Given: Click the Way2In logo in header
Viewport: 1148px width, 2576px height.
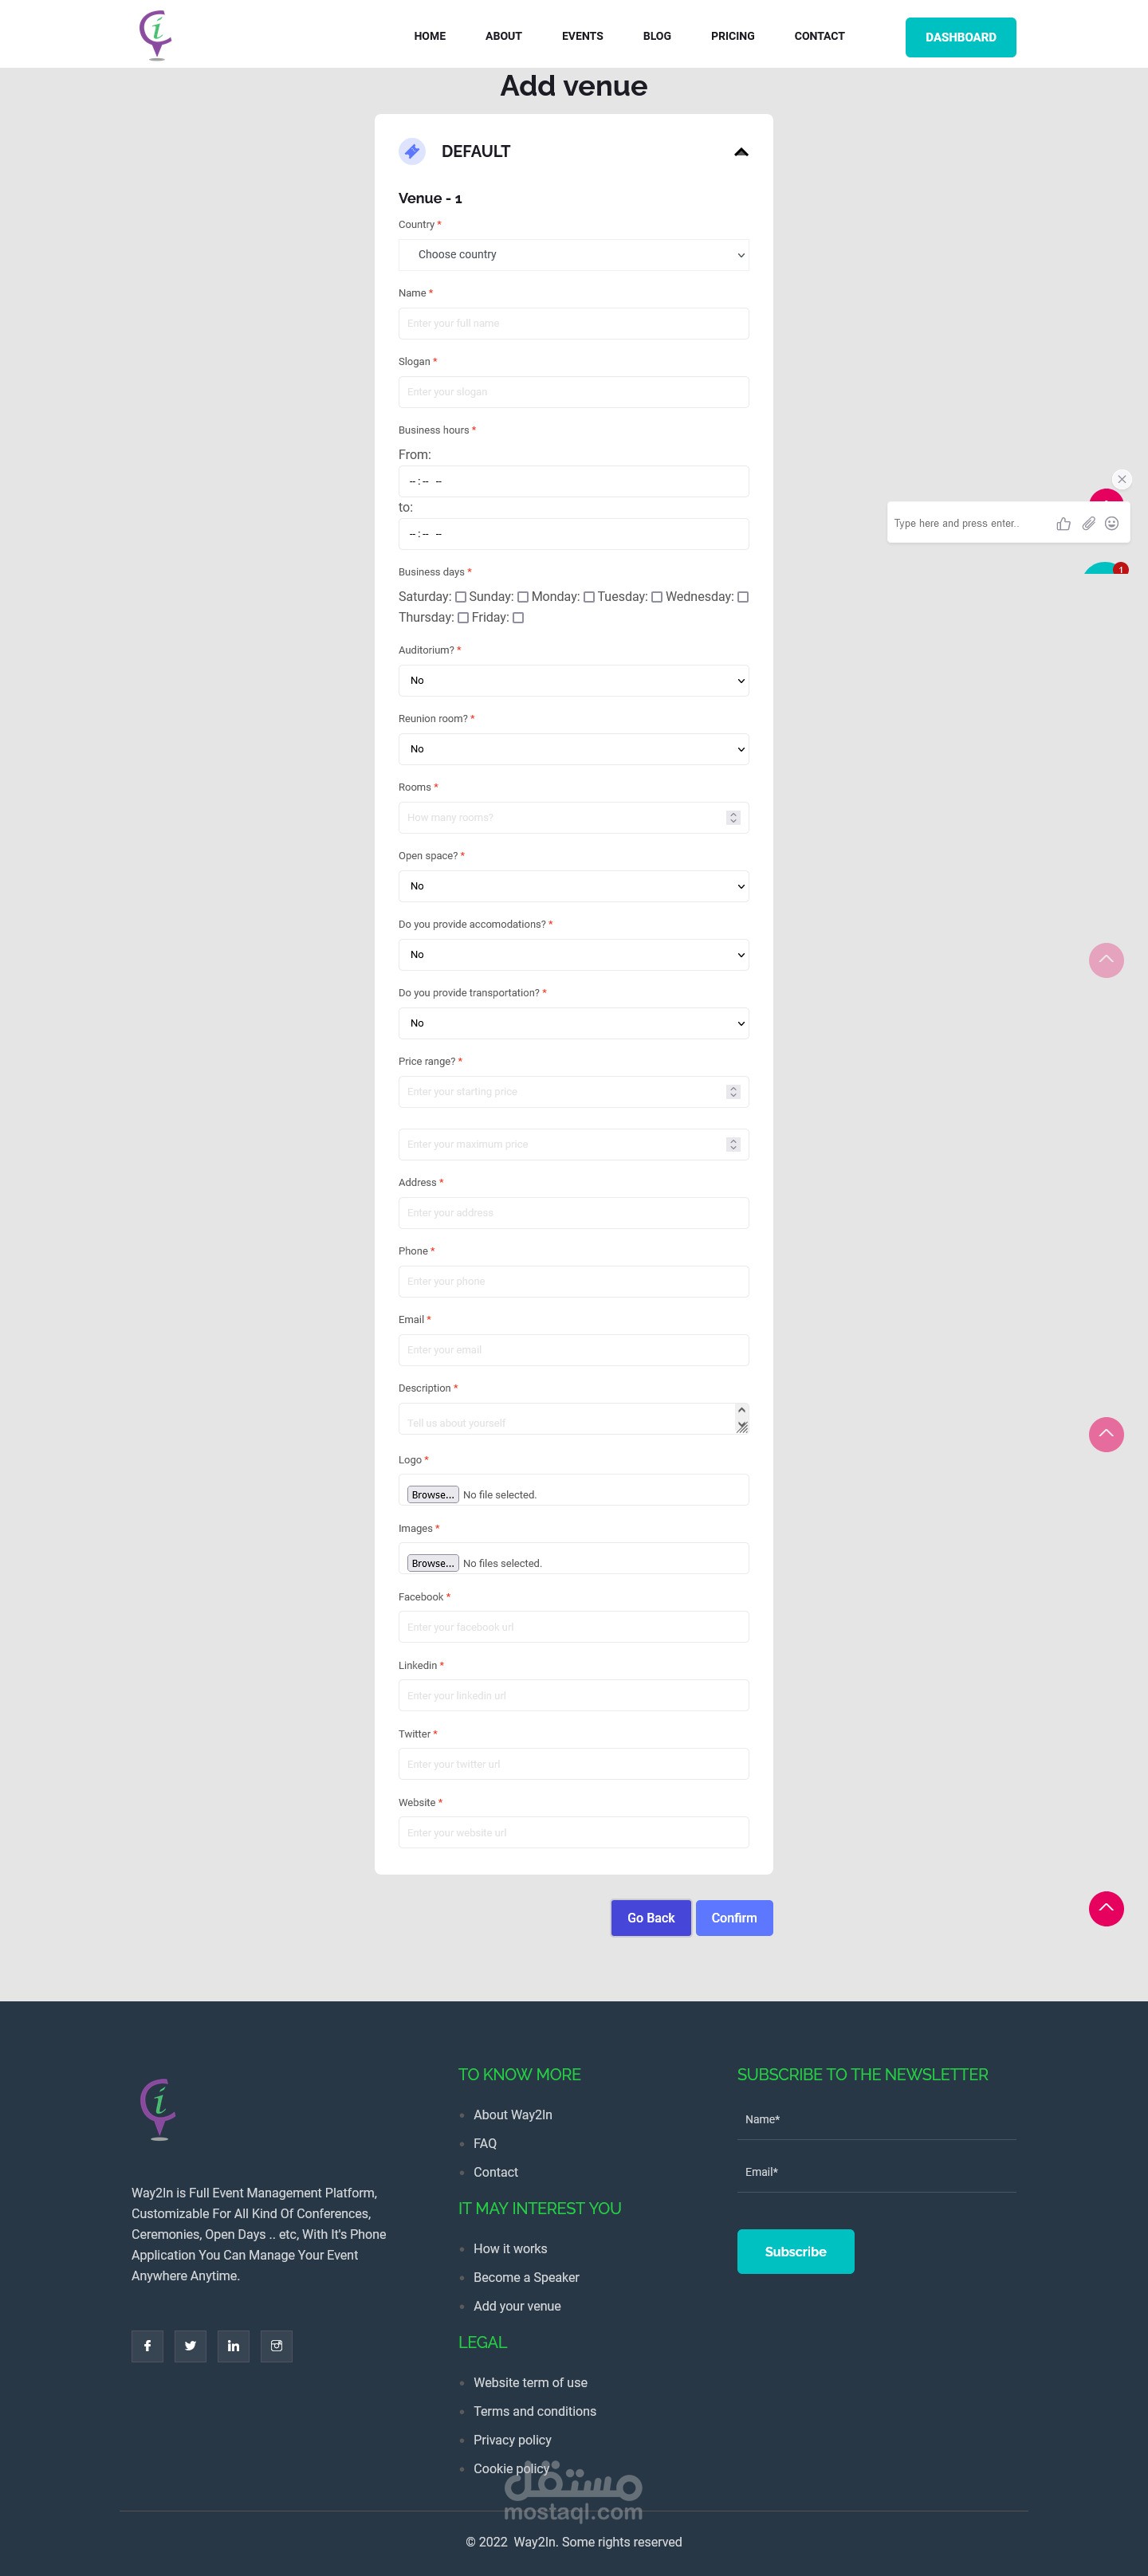Looking at the screenshot, I should 156,35.
